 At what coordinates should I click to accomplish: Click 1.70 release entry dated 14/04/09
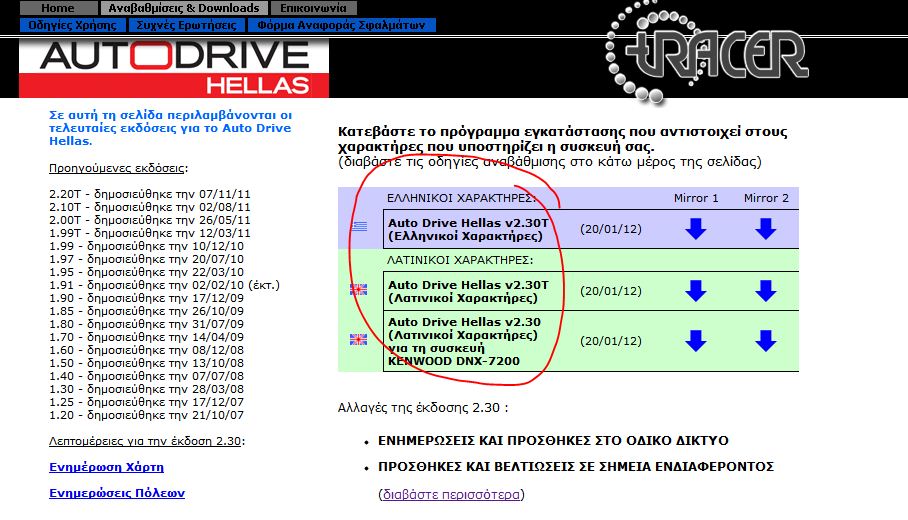[x=146, y=336]
